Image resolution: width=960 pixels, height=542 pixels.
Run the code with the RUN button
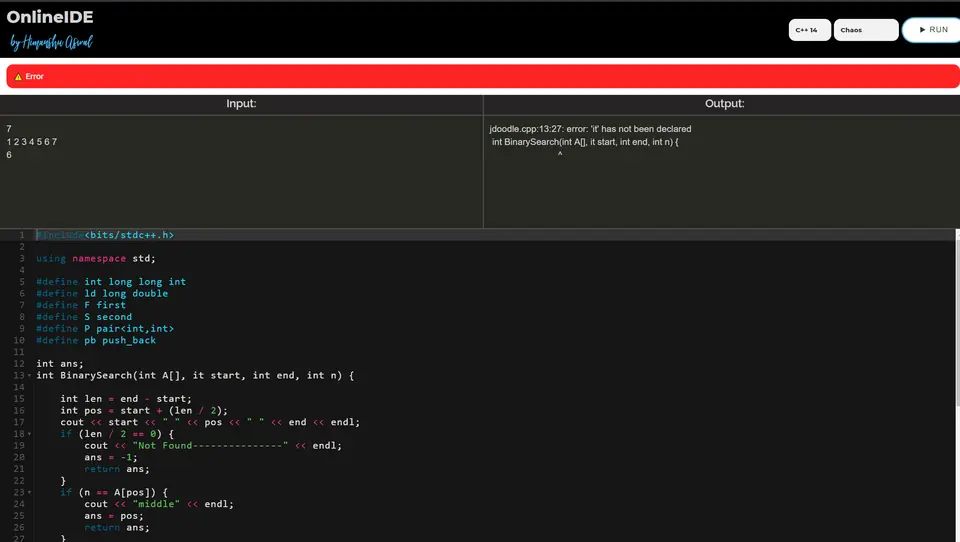coord(932,29)
